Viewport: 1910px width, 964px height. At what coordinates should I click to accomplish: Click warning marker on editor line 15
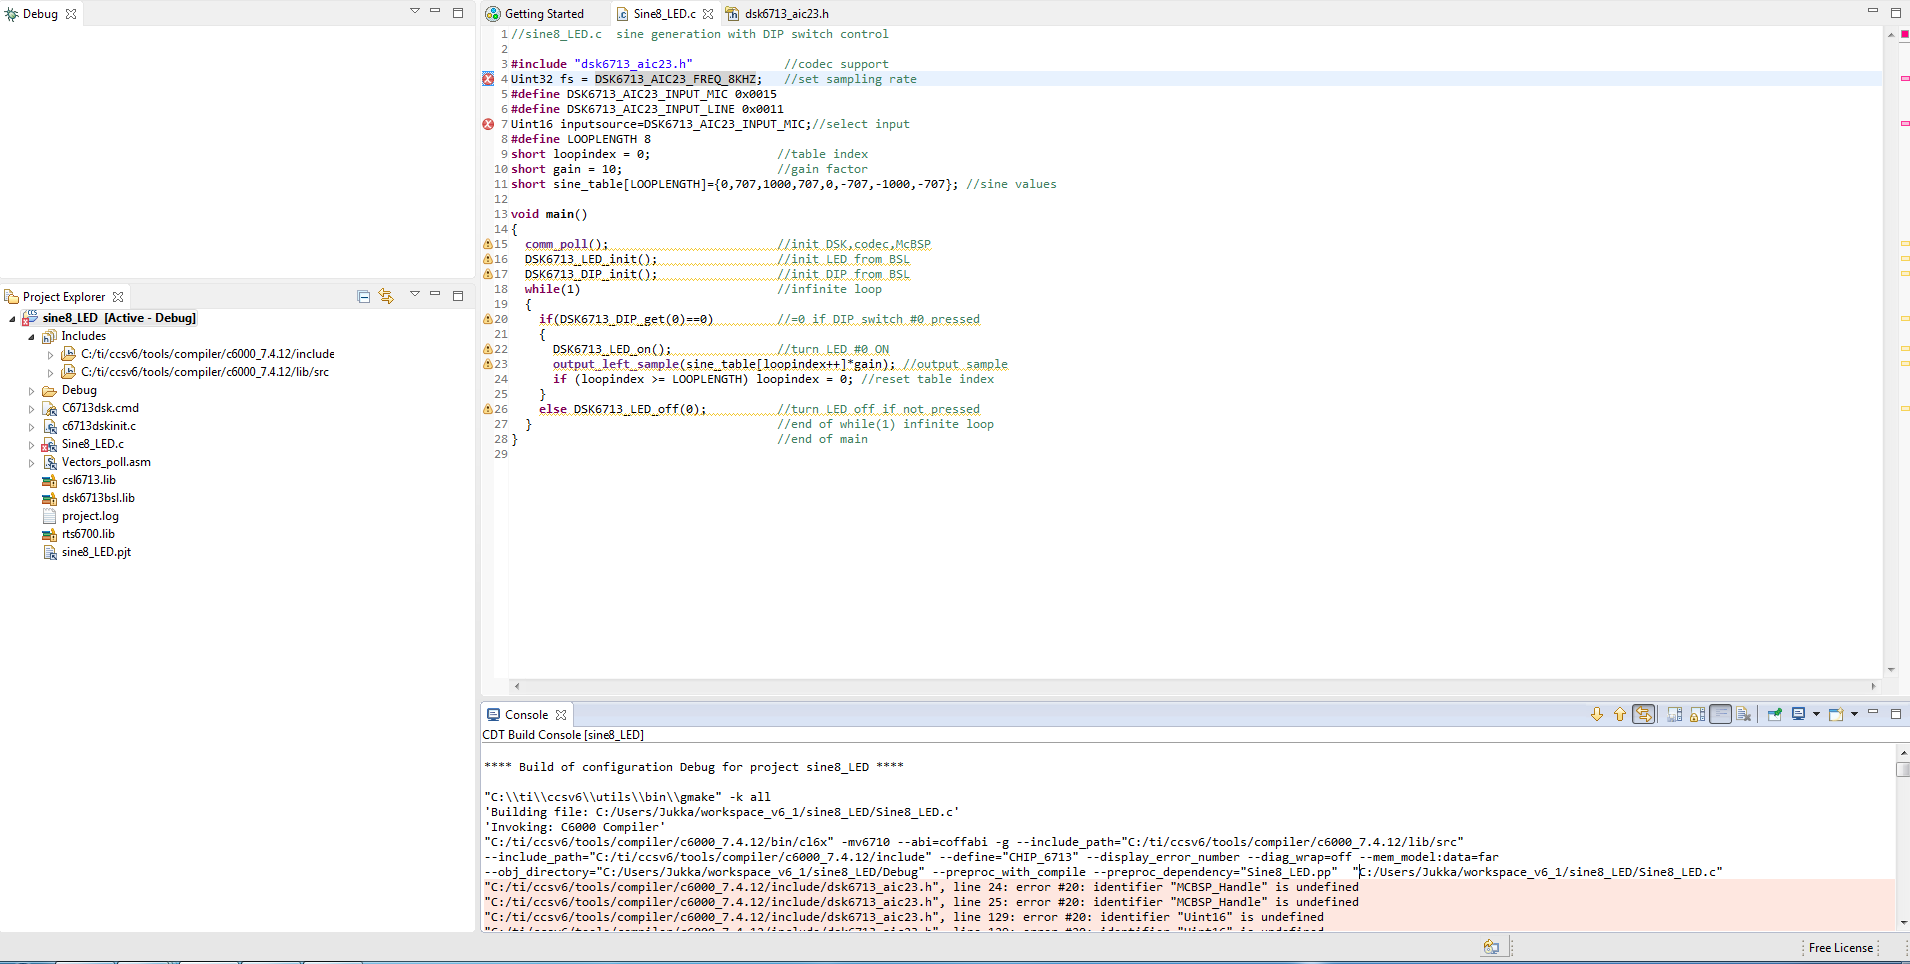pos(488,244)
